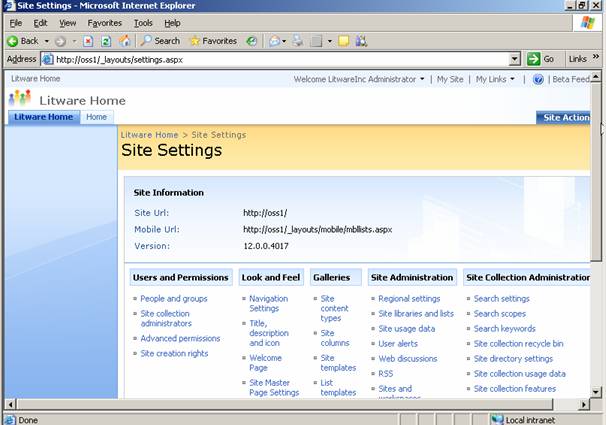Open the address bar dropdown list
The height and width of the screenshot is (425, 606).
pos(515,59)
